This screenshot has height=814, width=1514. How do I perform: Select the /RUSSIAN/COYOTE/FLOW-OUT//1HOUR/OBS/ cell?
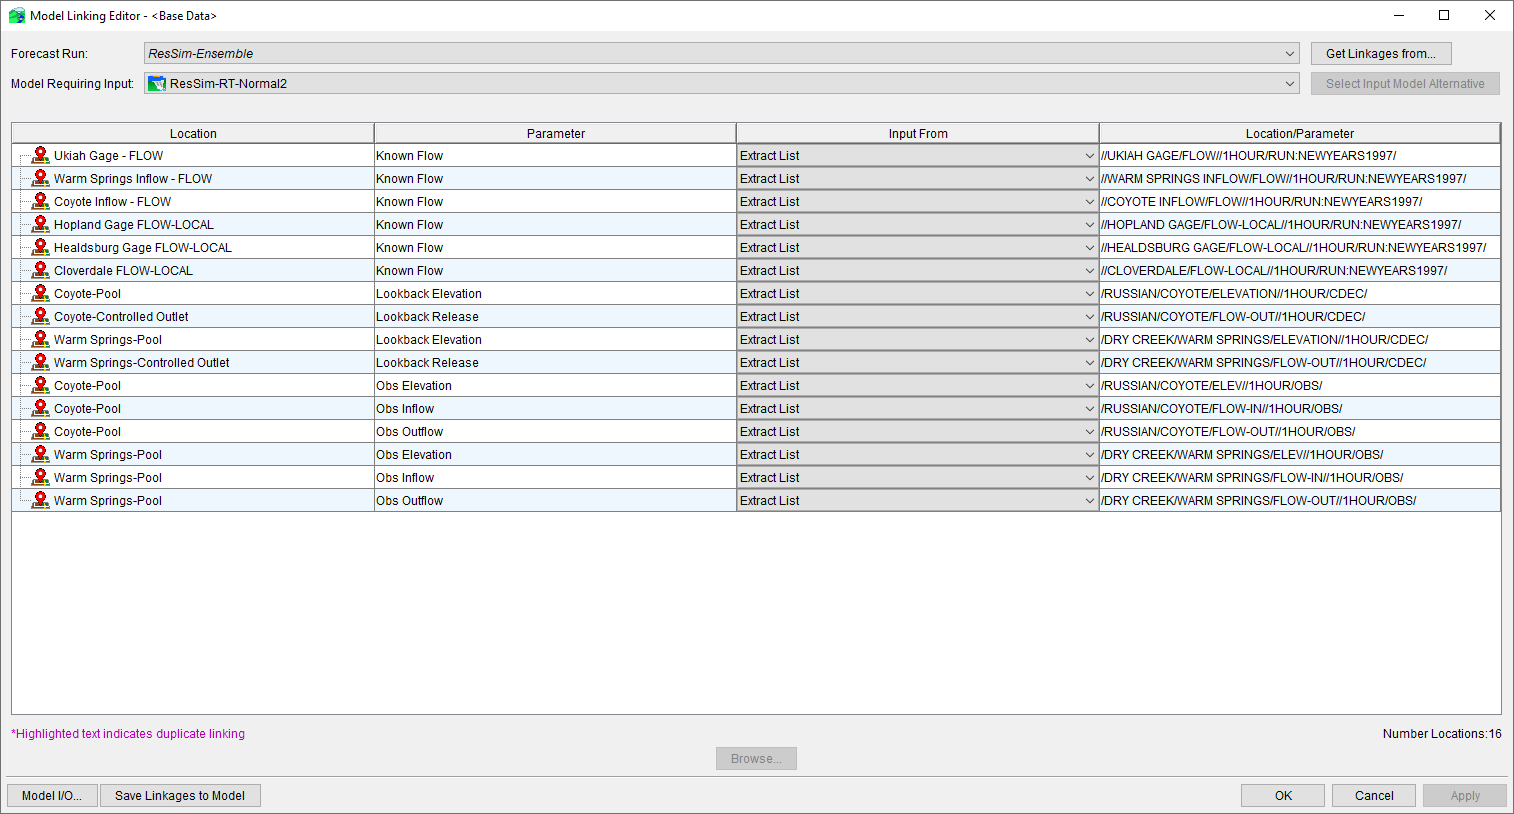(1300, 431)
